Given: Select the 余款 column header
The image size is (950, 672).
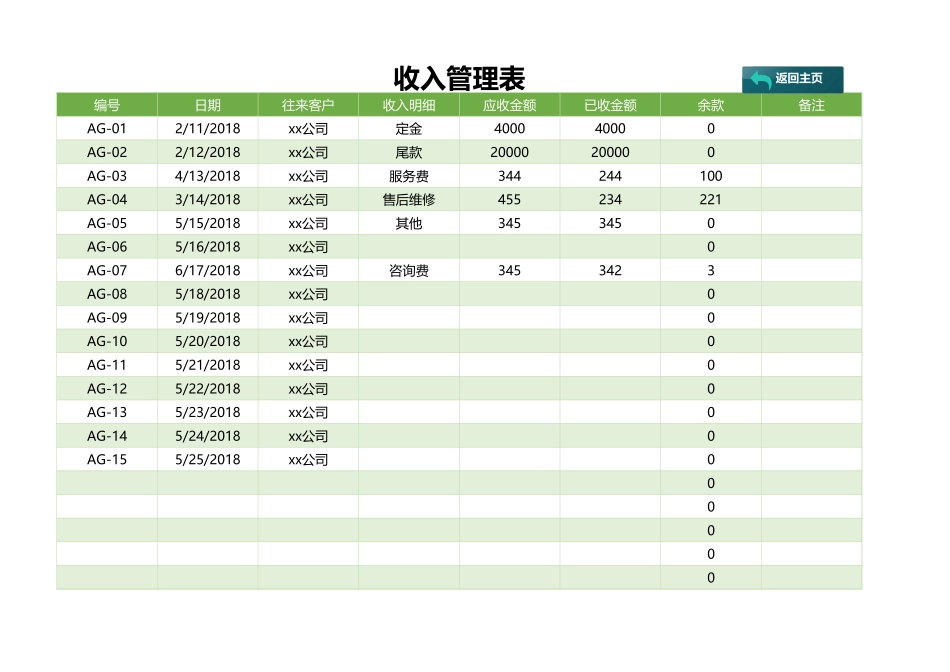Looking at the screenshot, I should coord(711,105).
